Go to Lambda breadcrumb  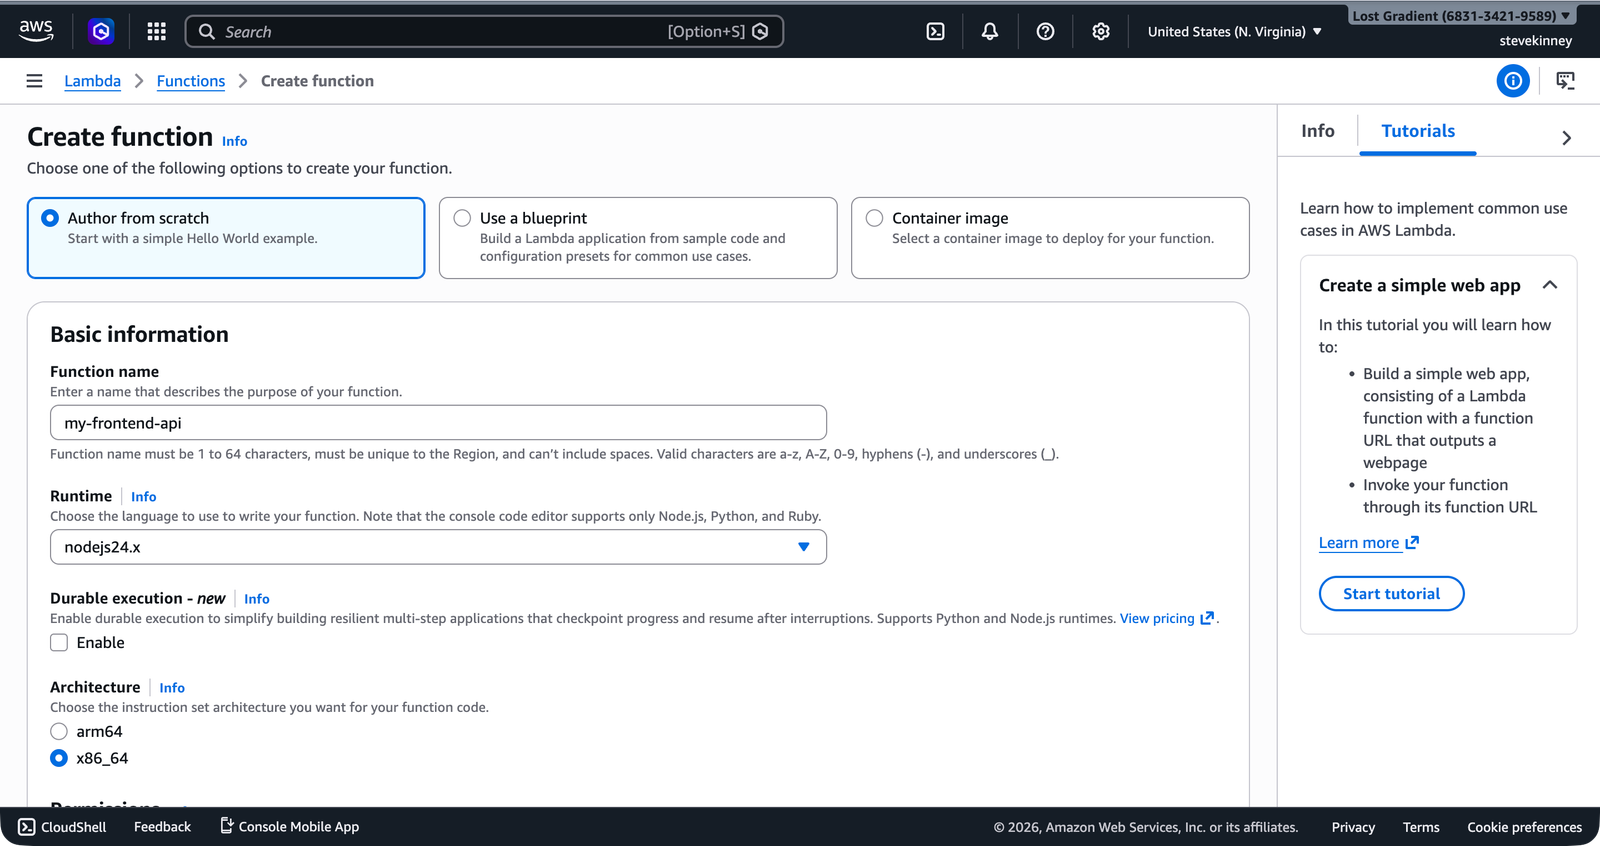tap(92, 81)
